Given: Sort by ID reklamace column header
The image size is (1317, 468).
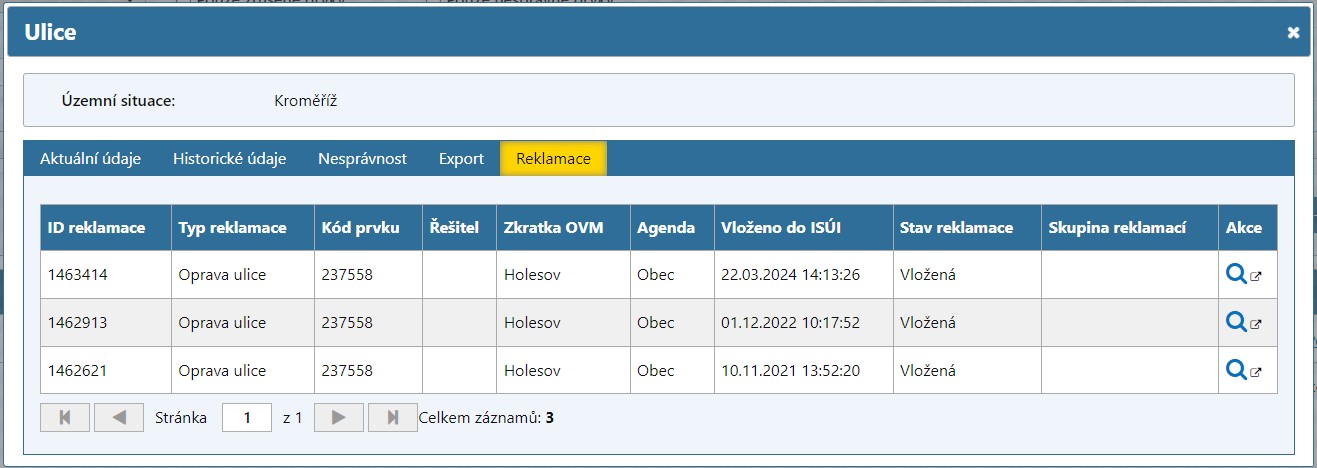Looking at the screenshot, I should [97, 228].
